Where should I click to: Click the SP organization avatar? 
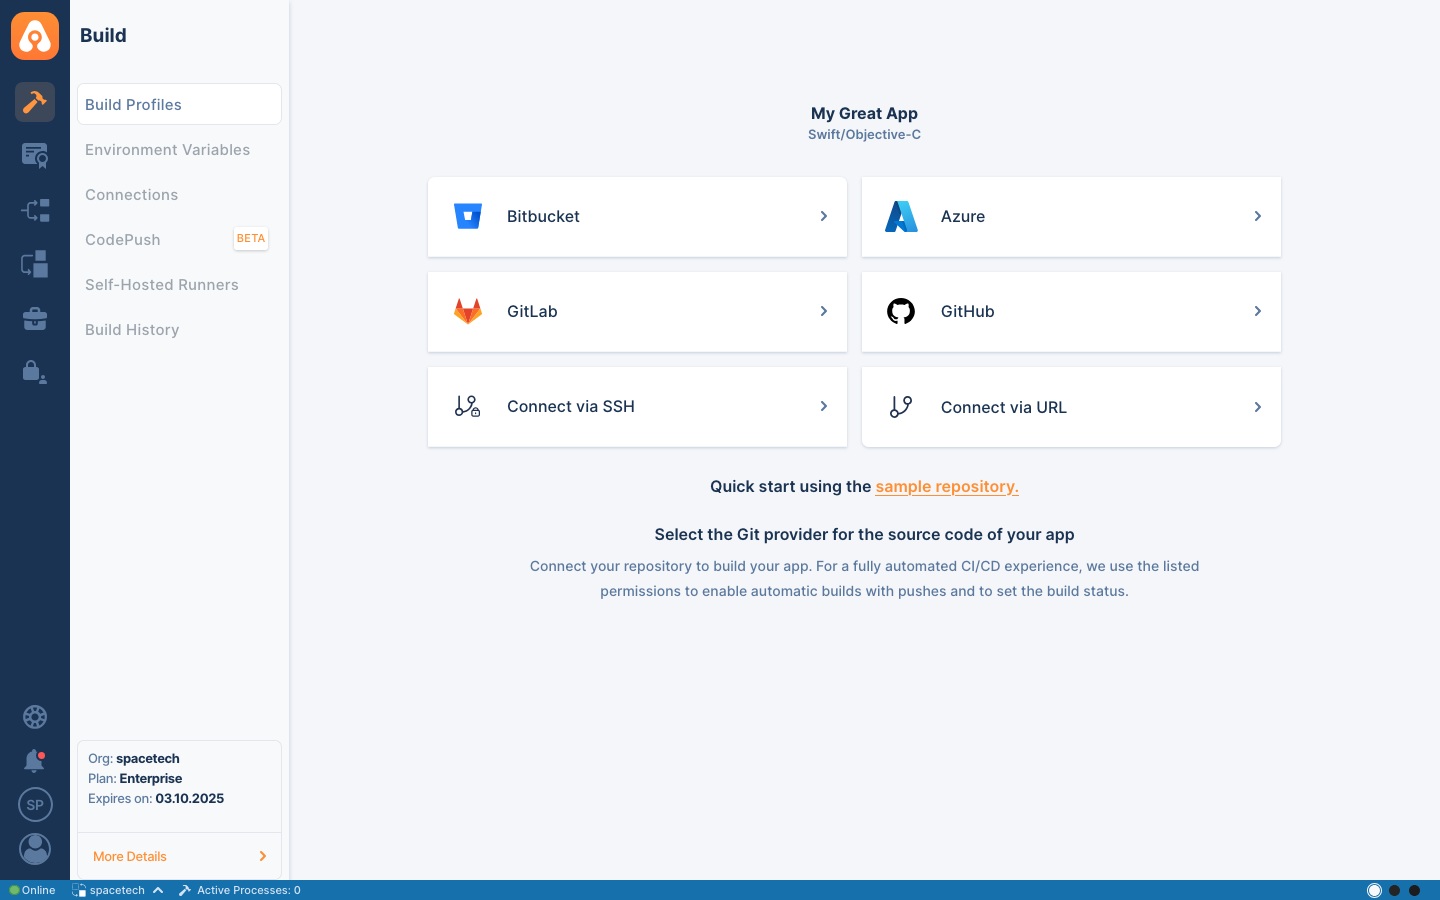click(35, 805)
